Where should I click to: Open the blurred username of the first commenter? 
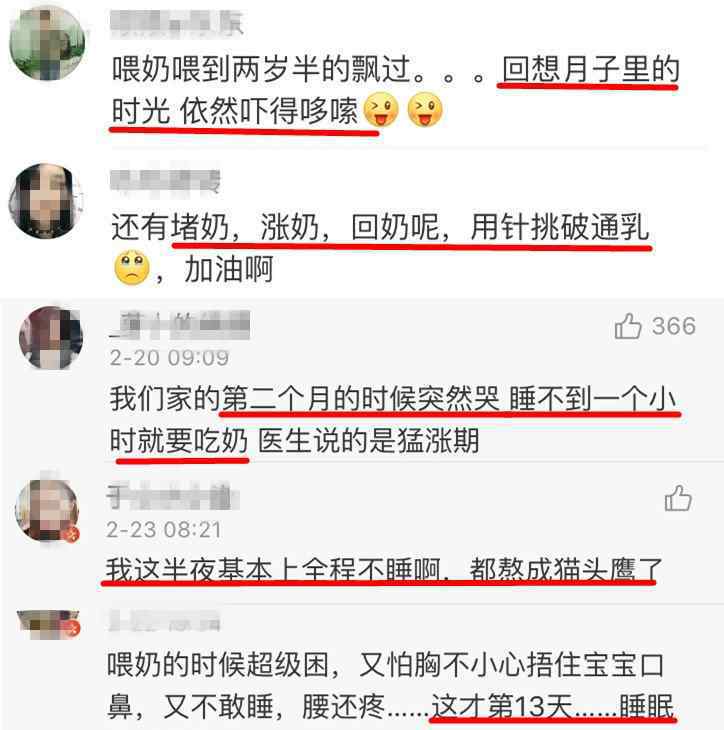click(176, 24)
